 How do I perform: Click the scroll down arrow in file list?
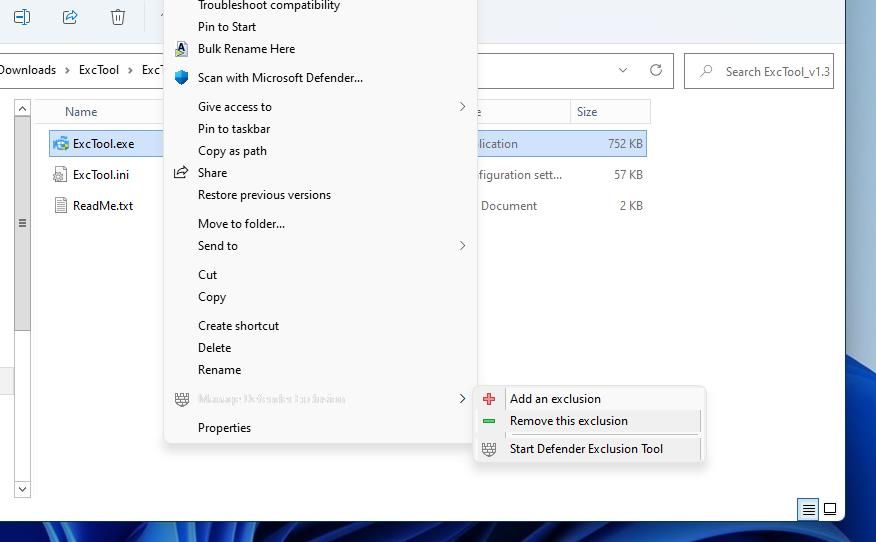22,489
